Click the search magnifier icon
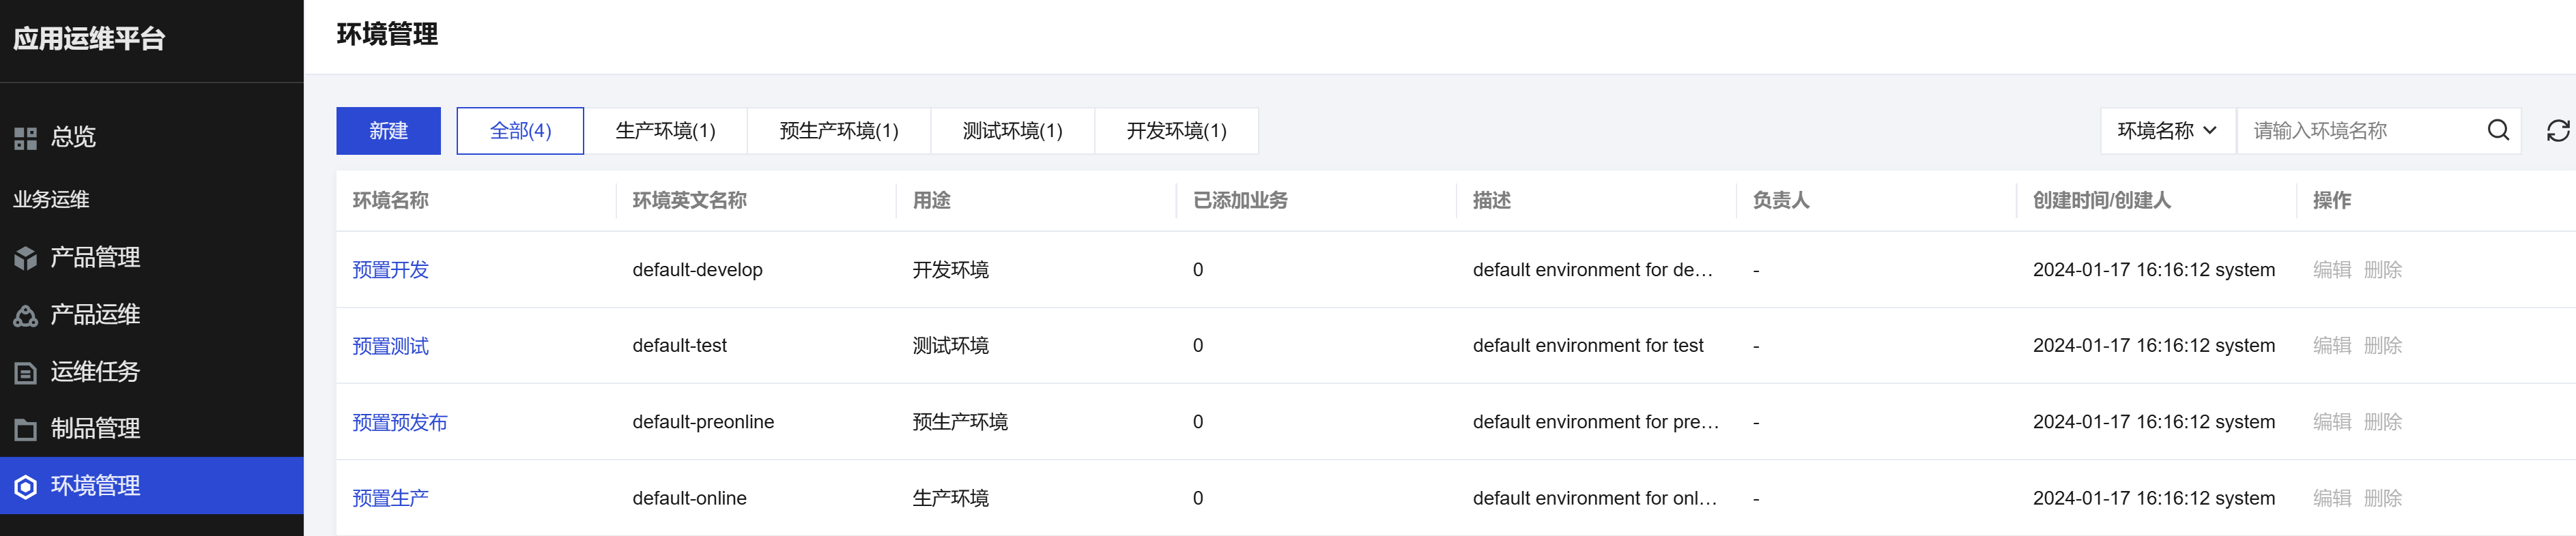The image size is (2576, 536). [2497, 131]
